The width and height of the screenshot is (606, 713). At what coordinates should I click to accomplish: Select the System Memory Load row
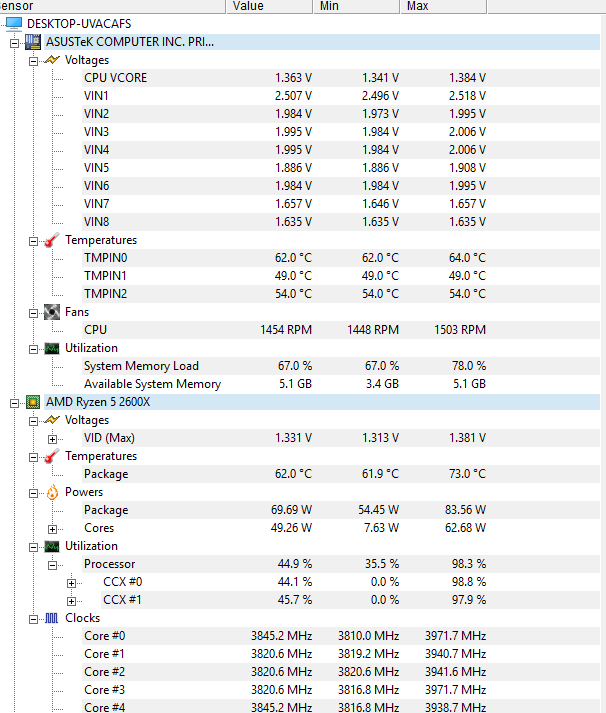[x=341, y=366]
